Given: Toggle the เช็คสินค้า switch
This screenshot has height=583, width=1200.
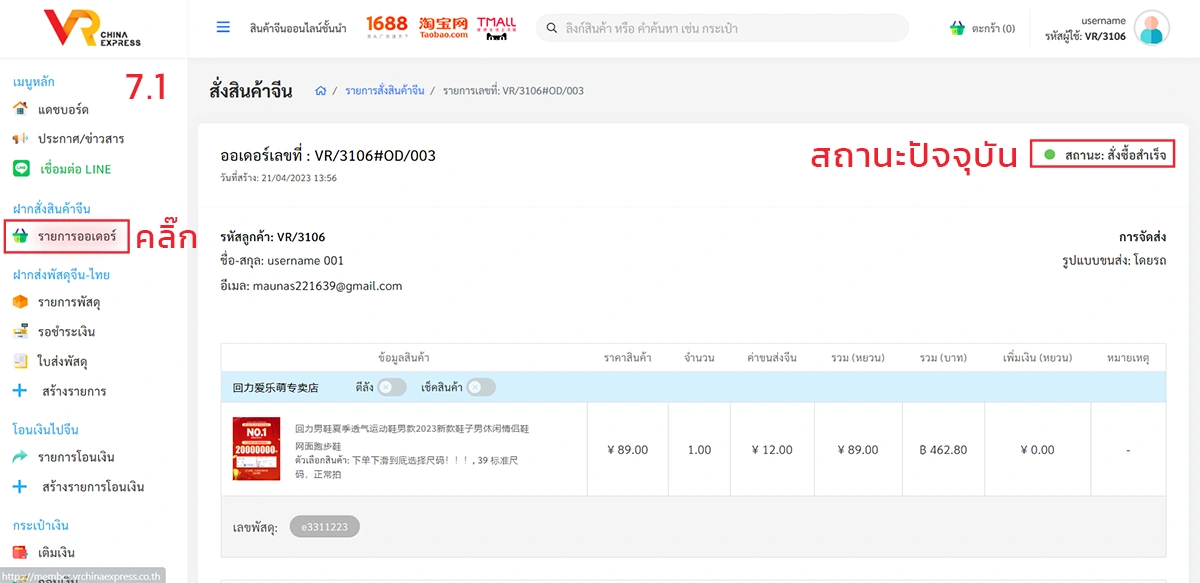Looking at the screenshot, I should tap(480, 387).
